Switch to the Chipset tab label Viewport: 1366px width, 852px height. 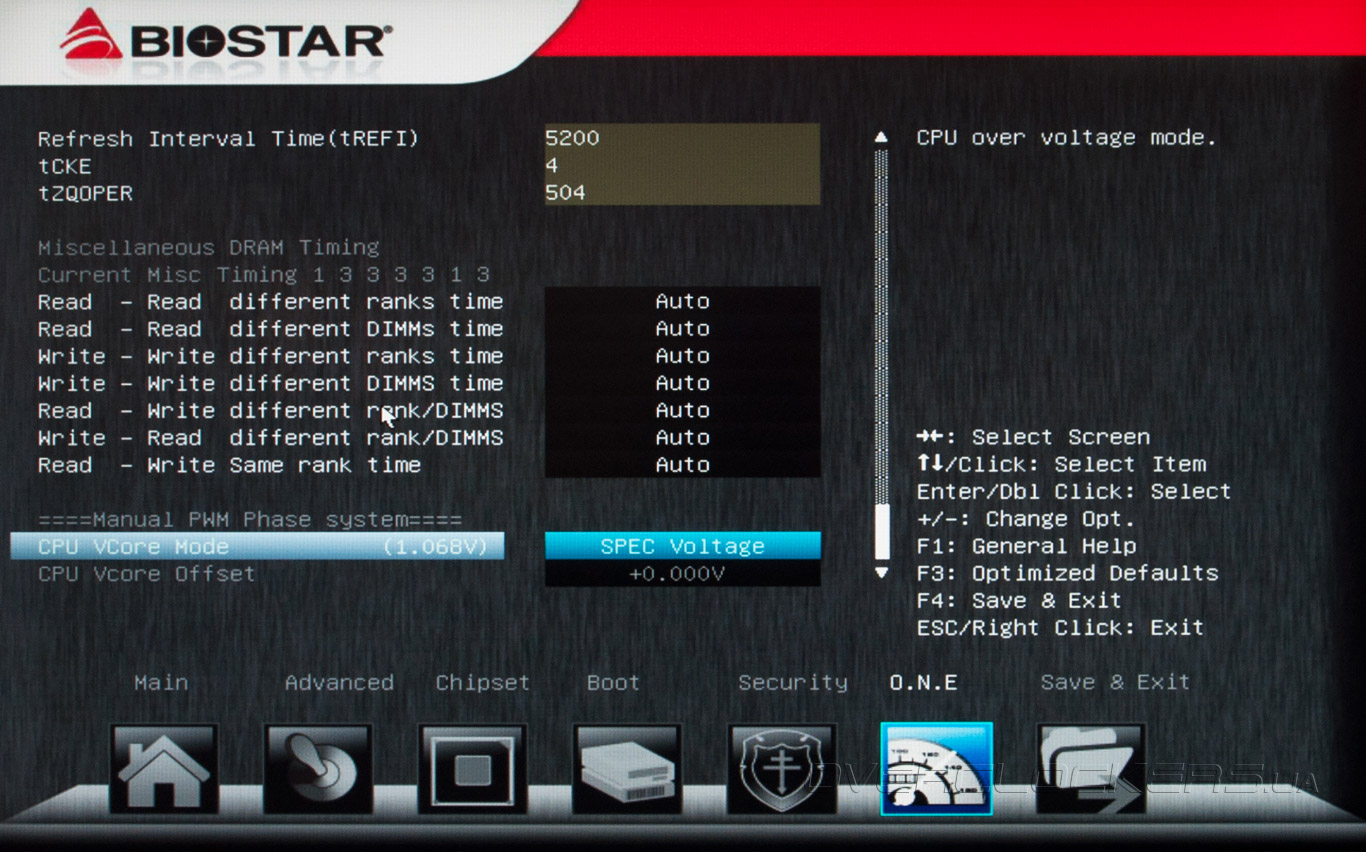pyautogui.click(x=482, y=683)
